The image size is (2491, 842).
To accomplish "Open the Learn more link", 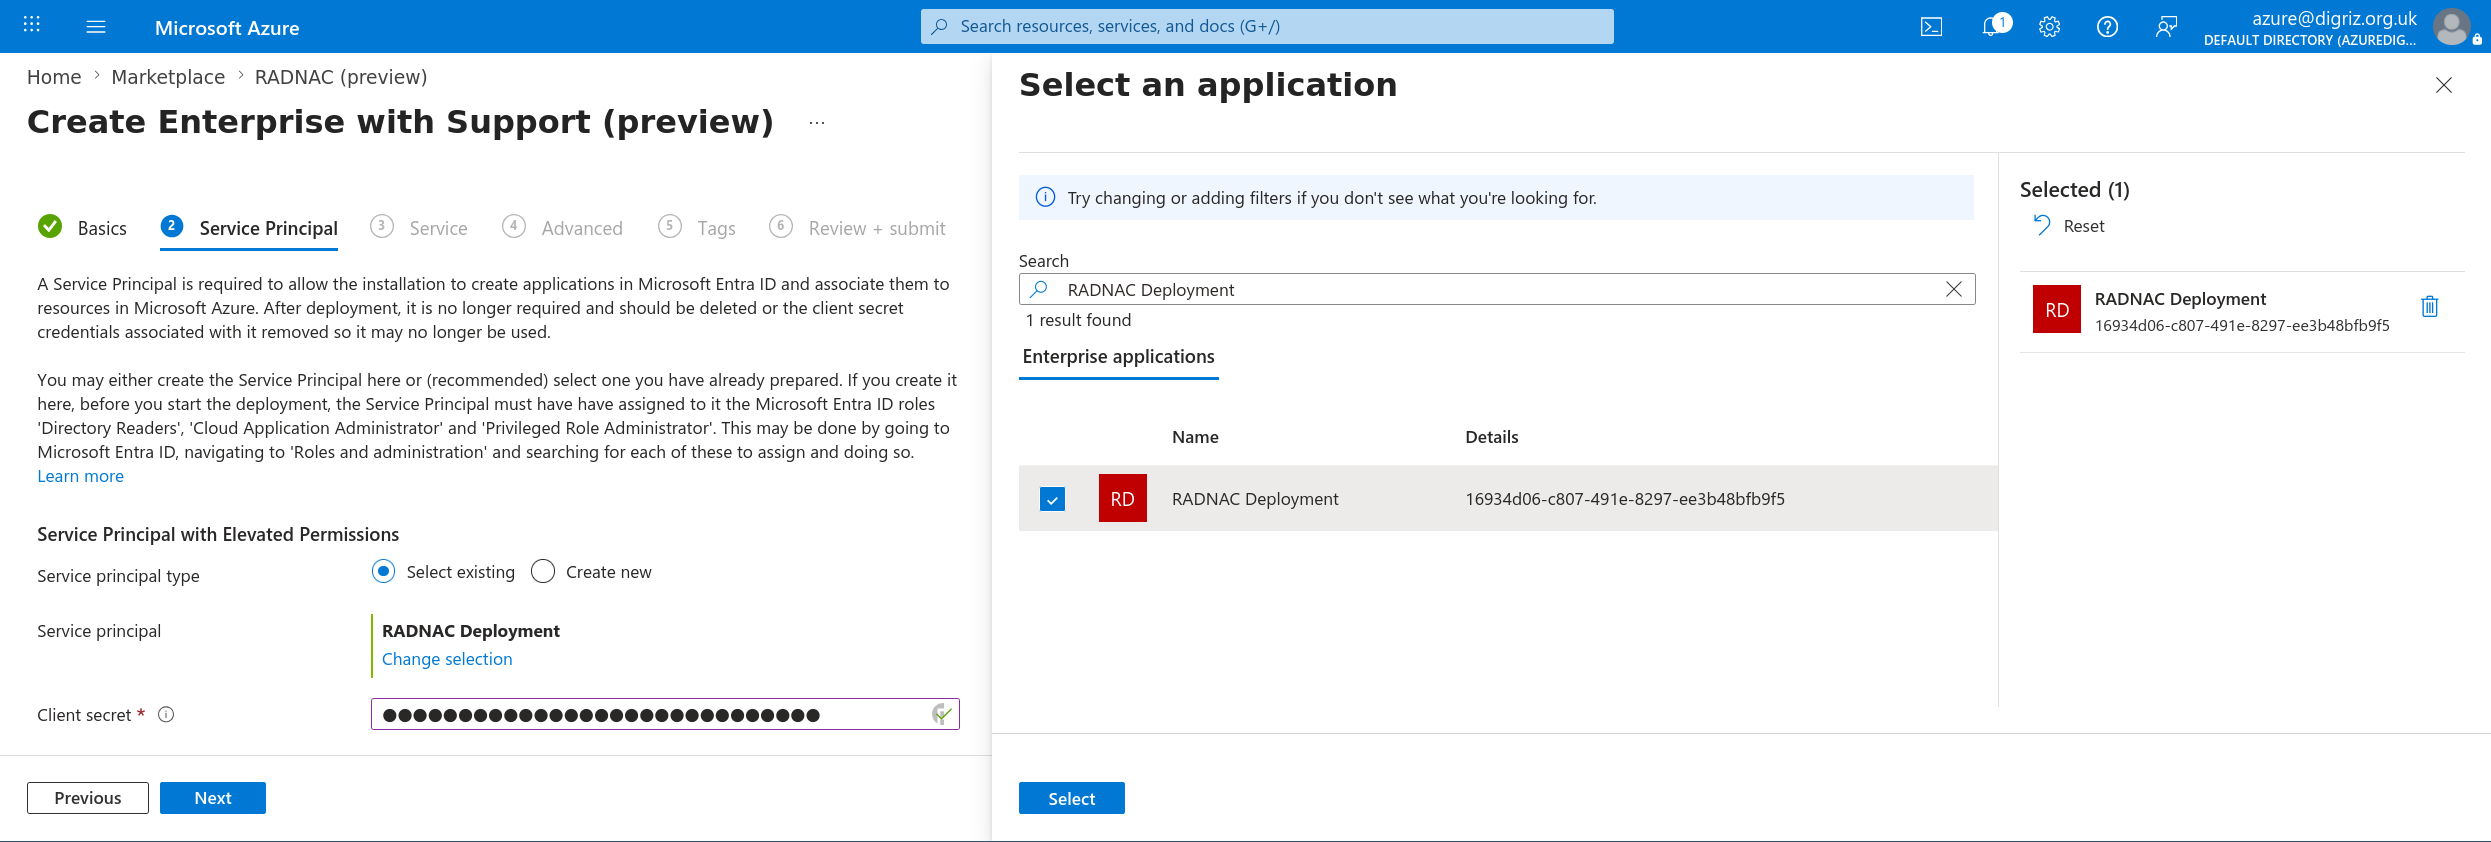I will pyautogui.click(x=81, y=476).
